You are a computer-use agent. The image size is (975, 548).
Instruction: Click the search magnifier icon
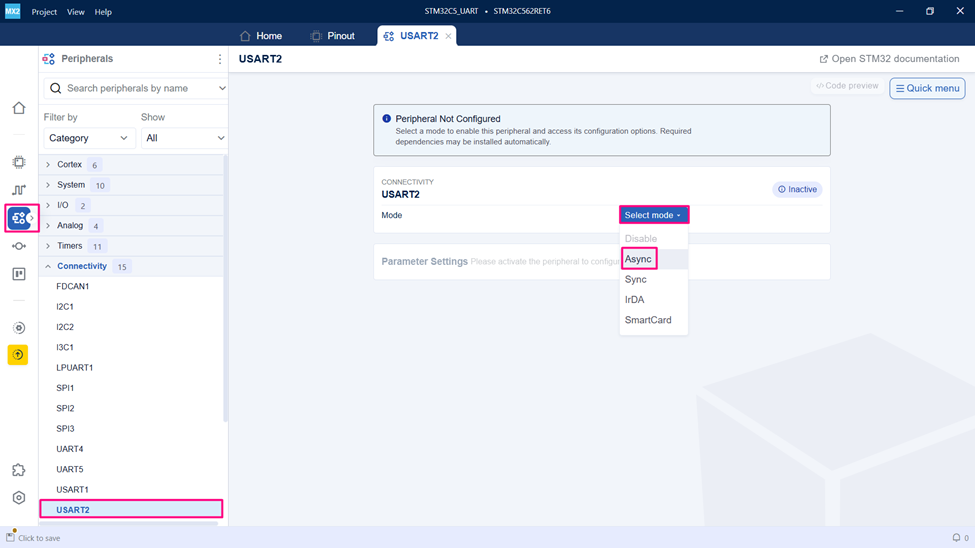[55, 88]
